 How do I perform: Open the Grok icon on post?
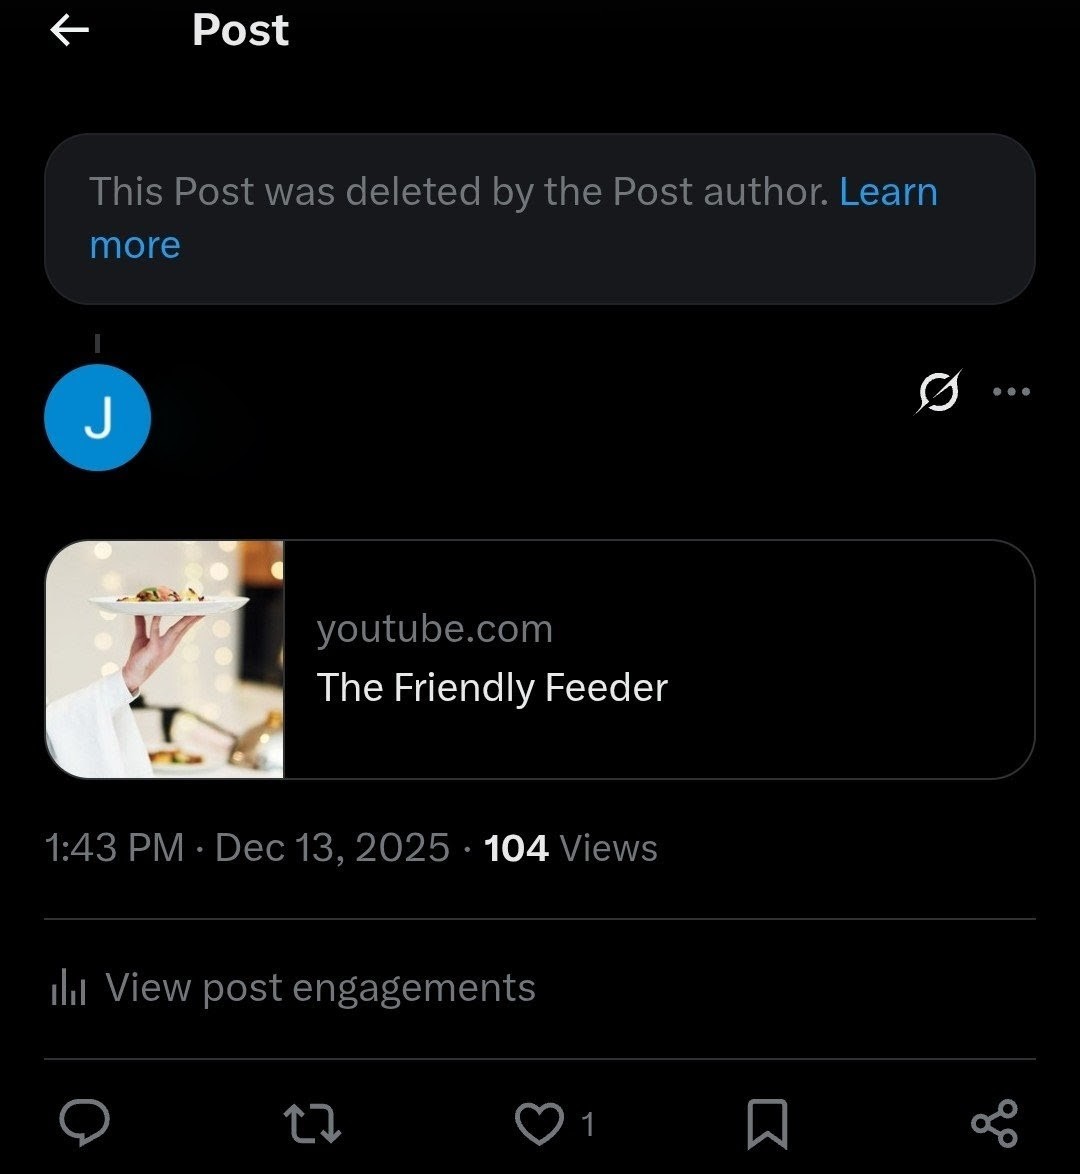click(x=938, y=392)
